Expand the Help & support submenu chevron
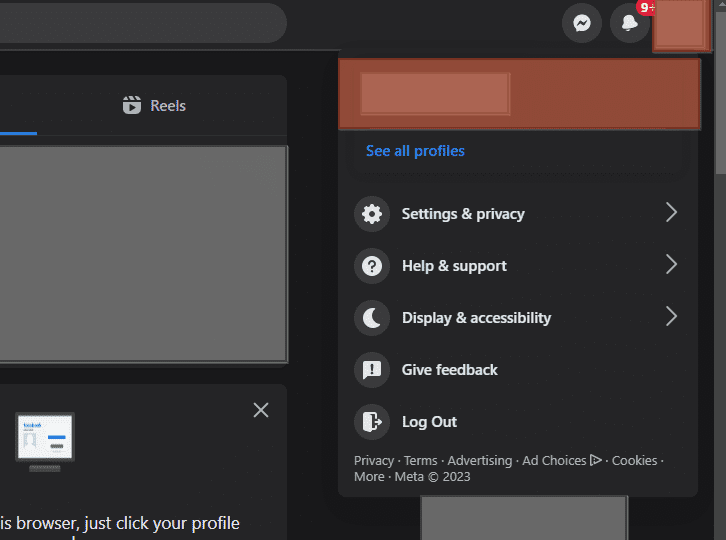Viewport: 726px width, 540px height. [x=671, y=264]
